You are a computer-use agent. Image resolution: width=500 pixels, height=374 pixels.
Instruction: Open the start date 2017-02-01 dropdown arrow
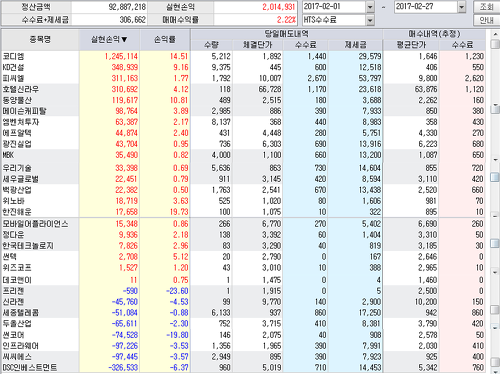click(x=370, y=7)
